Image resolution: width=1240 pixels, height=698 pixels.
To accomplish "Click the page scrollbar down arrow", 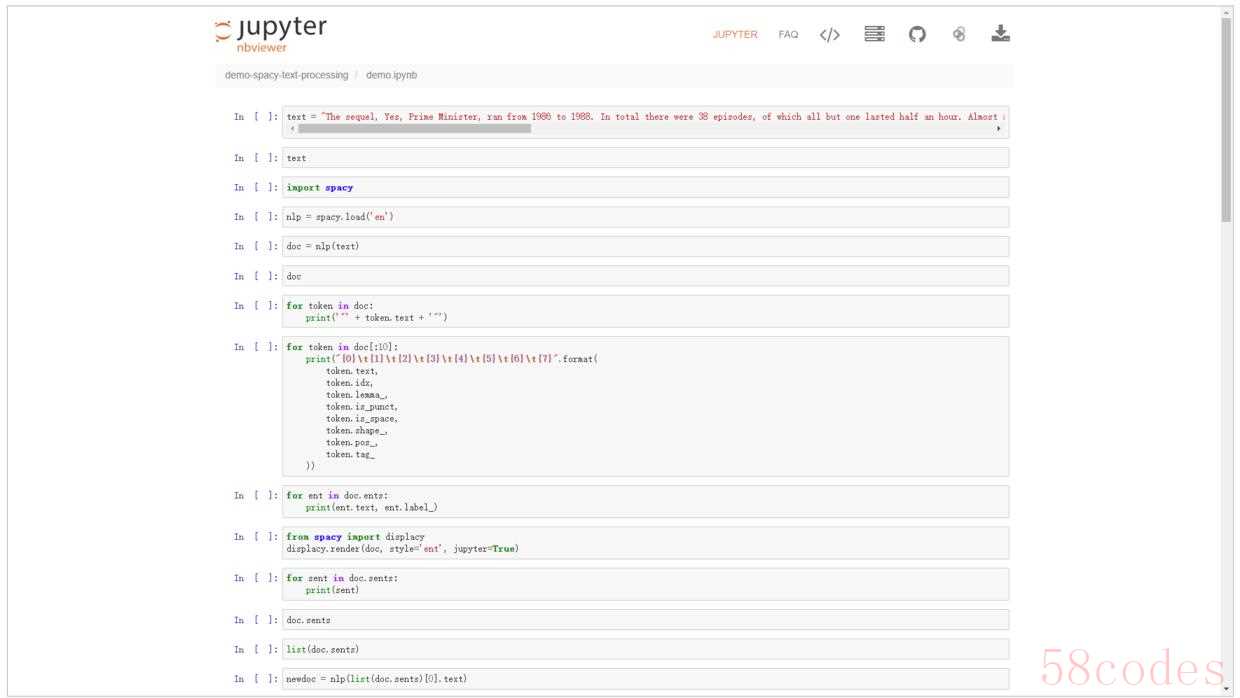I will pos(1226,689).
